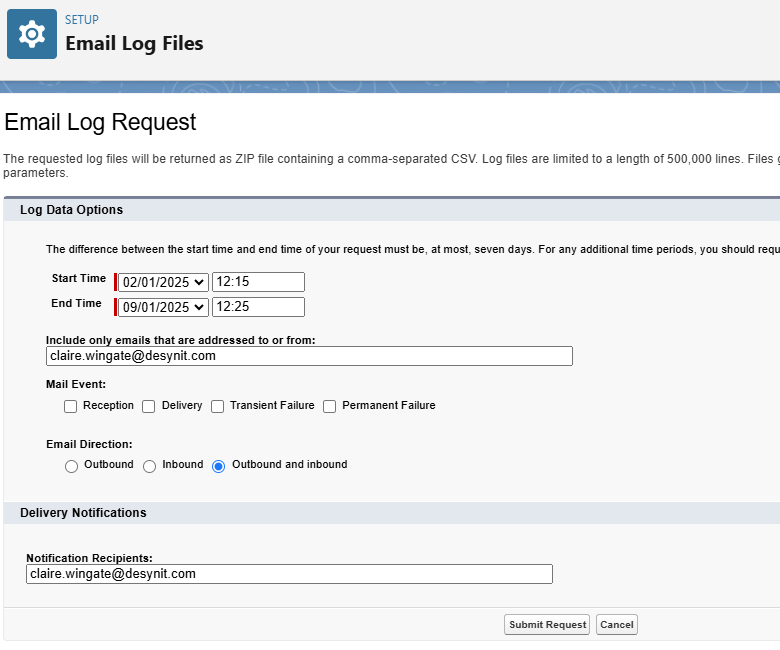The width and height of the screenshot is (780, 650).
Task: Click the End Time hour field 12:25
Action: [x=258, y=307]
